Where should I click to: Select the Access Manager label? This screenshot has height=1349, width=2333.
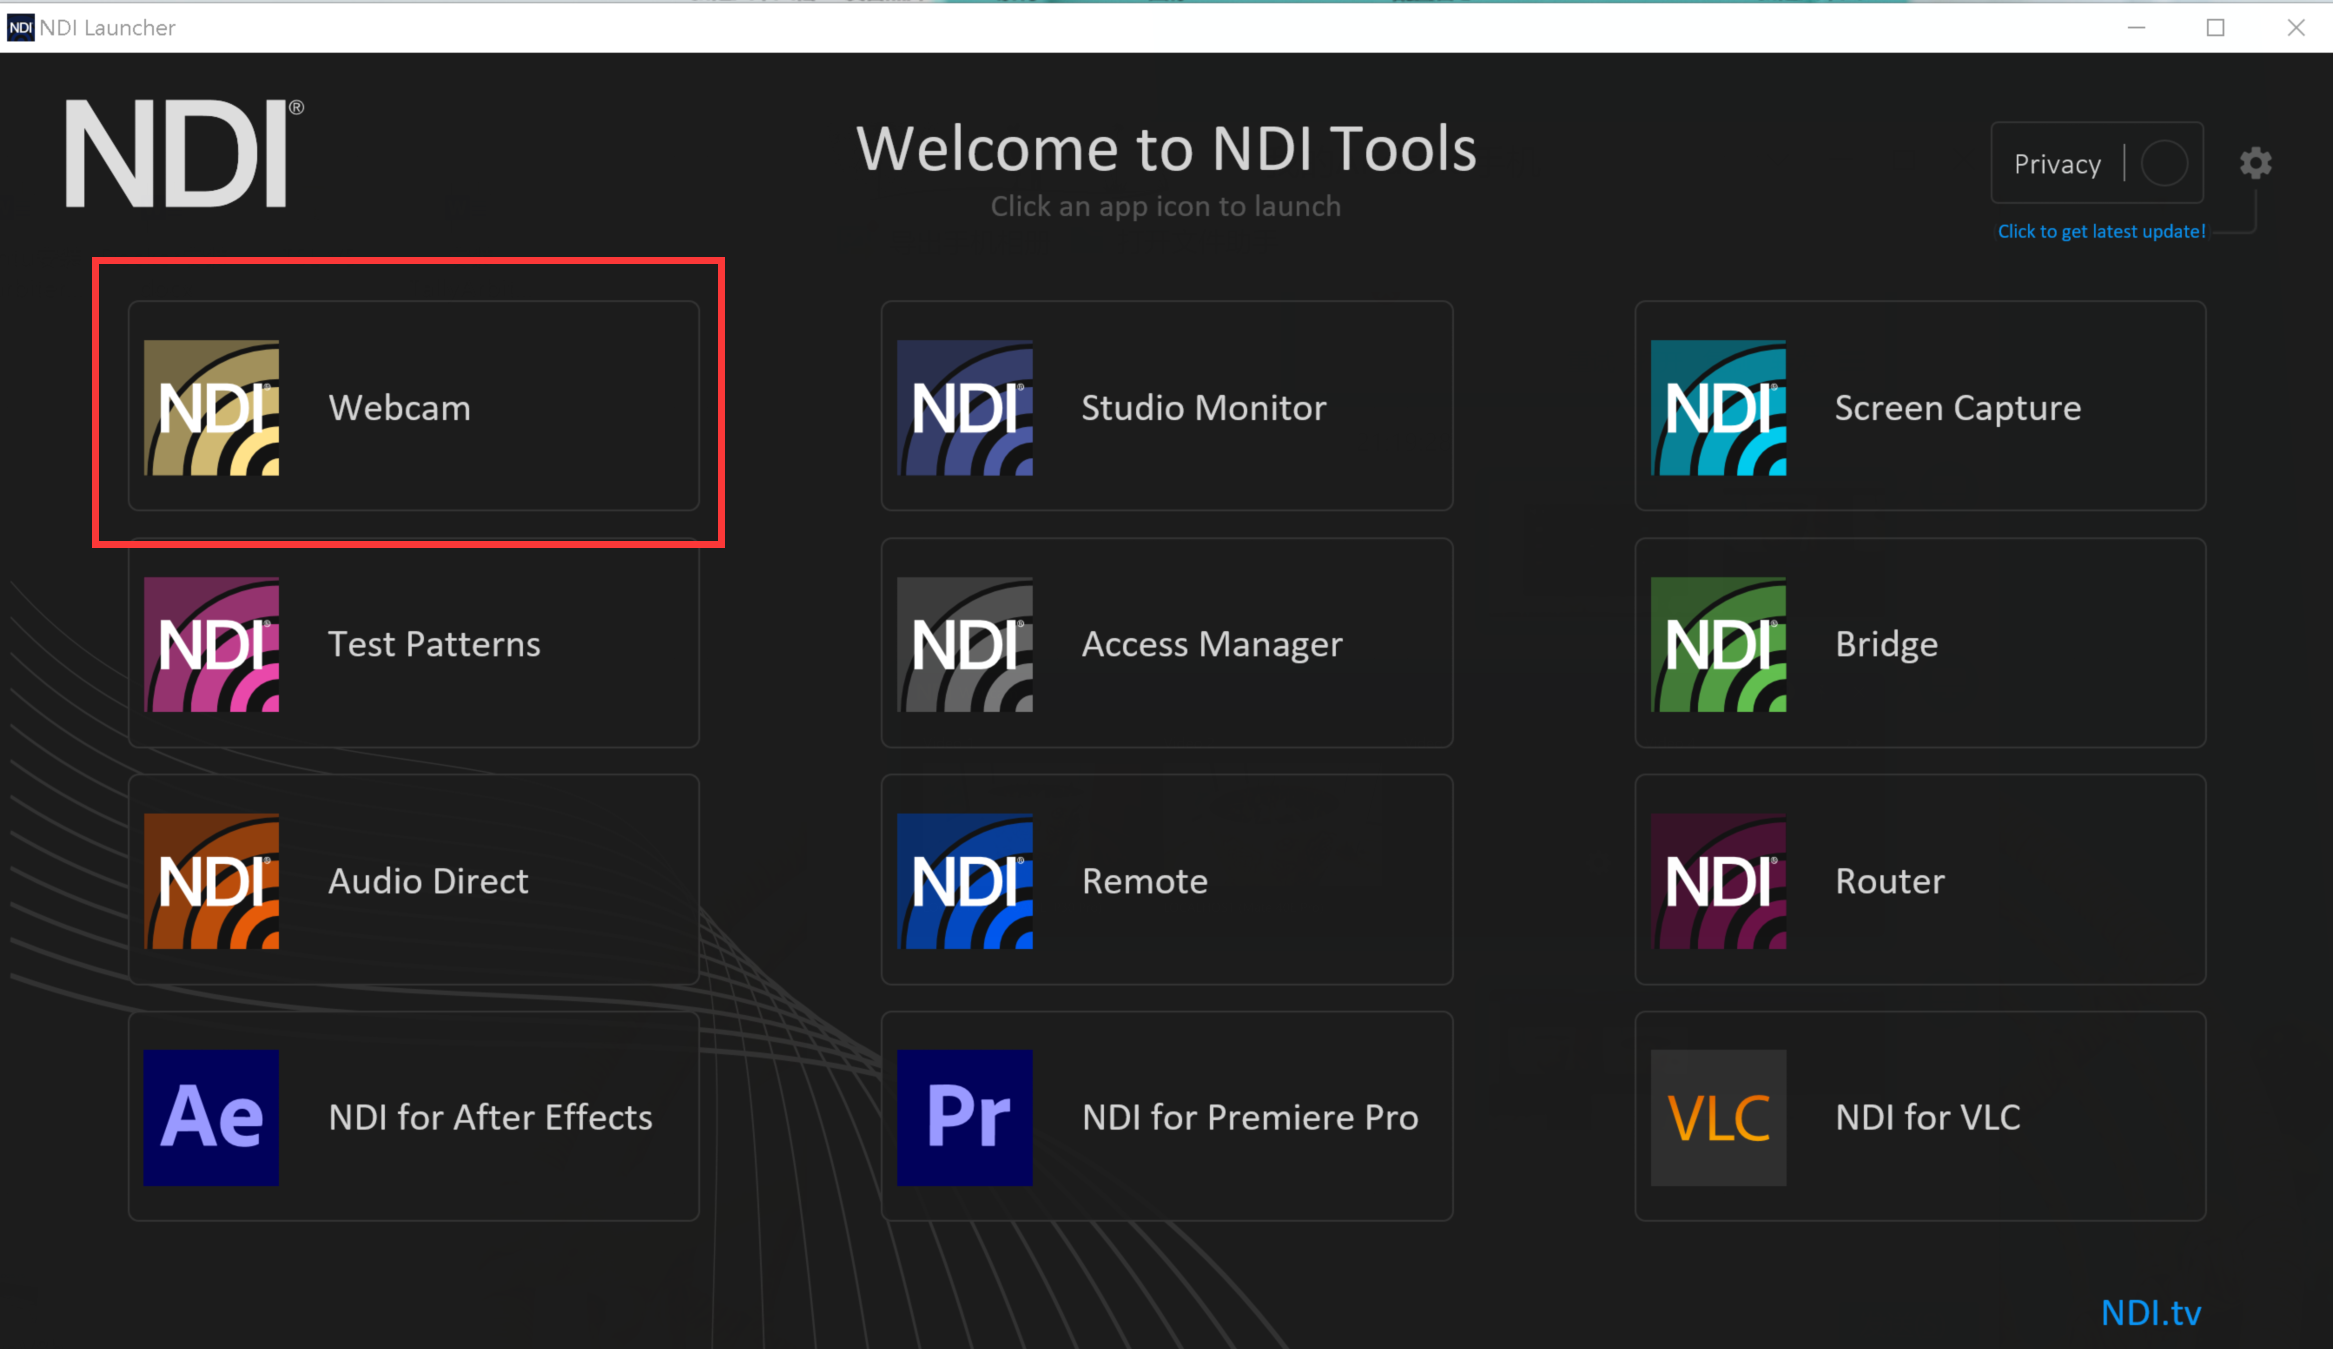(x=1212, y=645)
